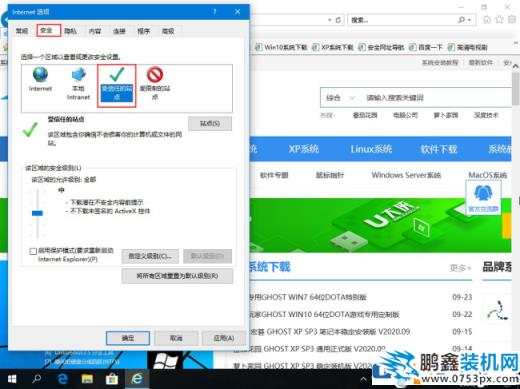520x389 pixels.
Task: Open GHOST WIN10 64位DOTA download entry
Action: click(325, 314)
